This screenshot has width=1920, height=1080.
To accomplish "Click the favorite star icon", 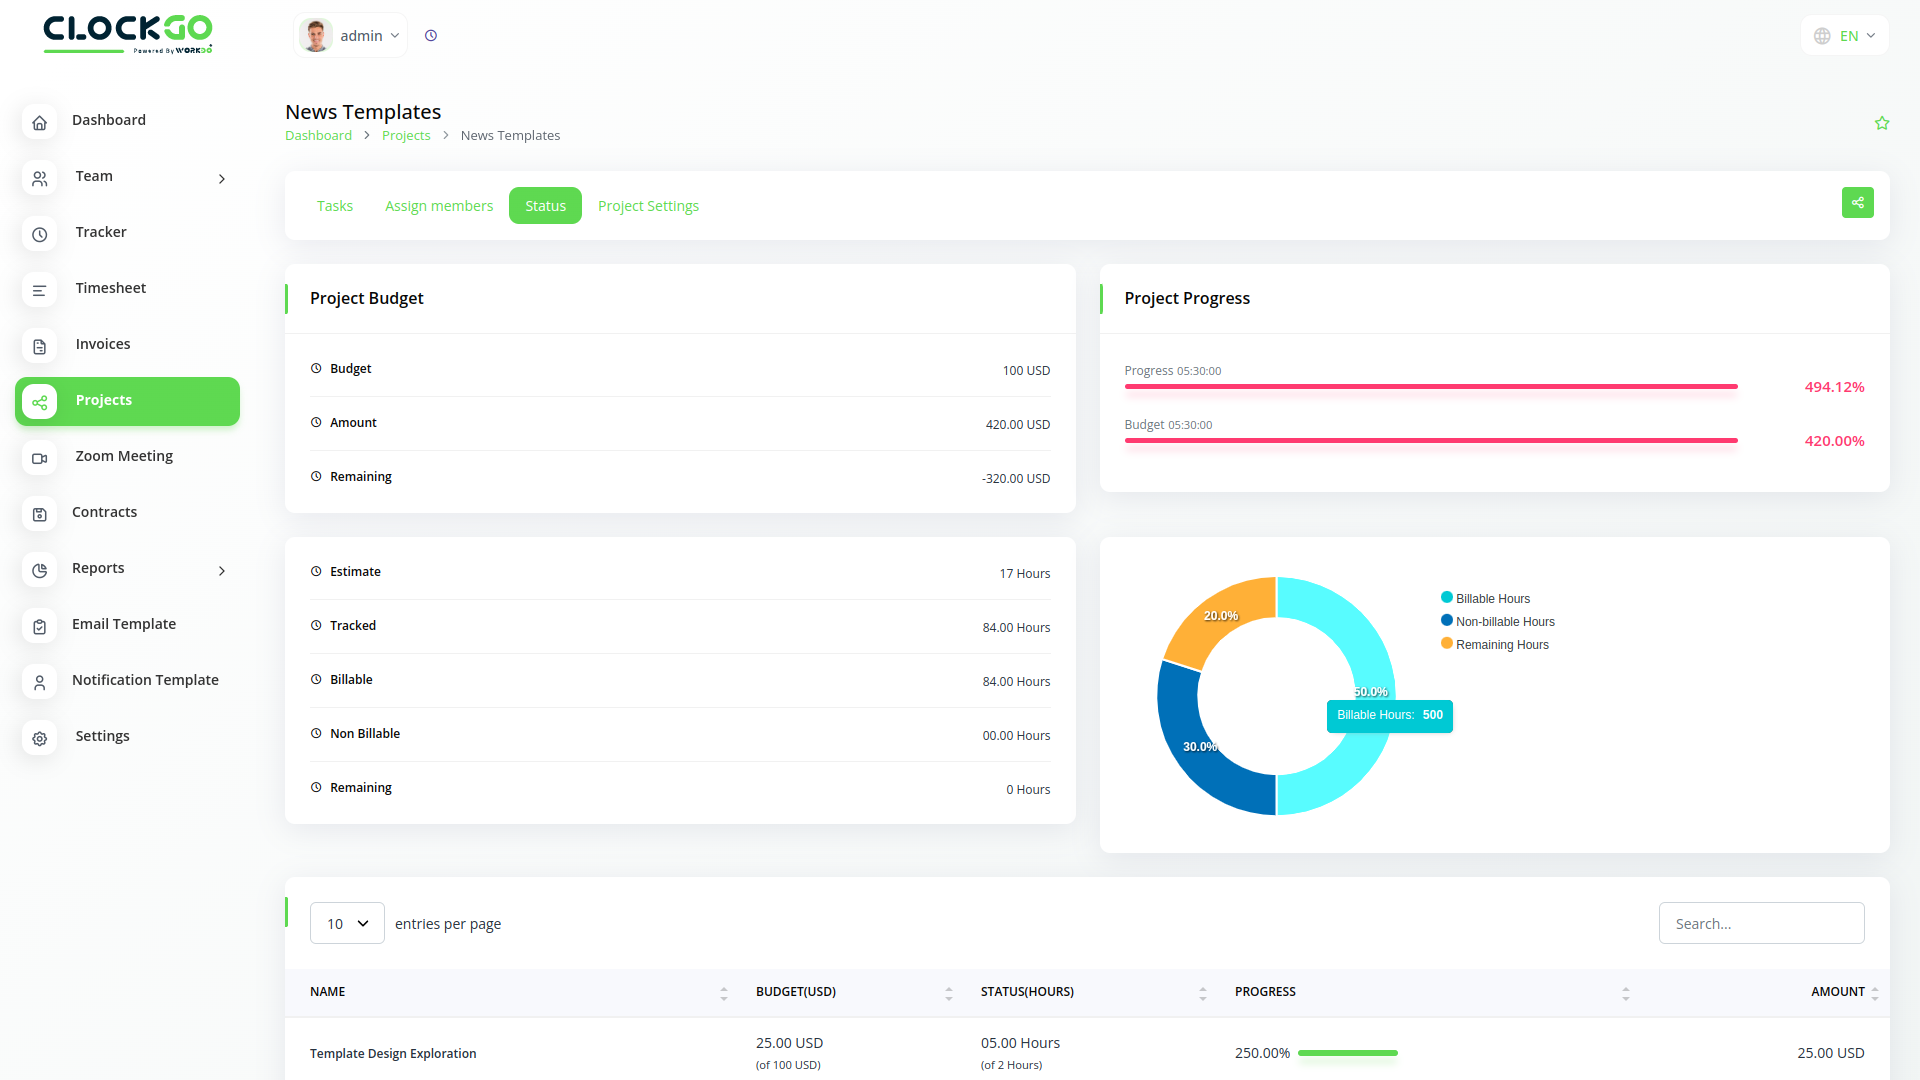I will [1882, 123].
